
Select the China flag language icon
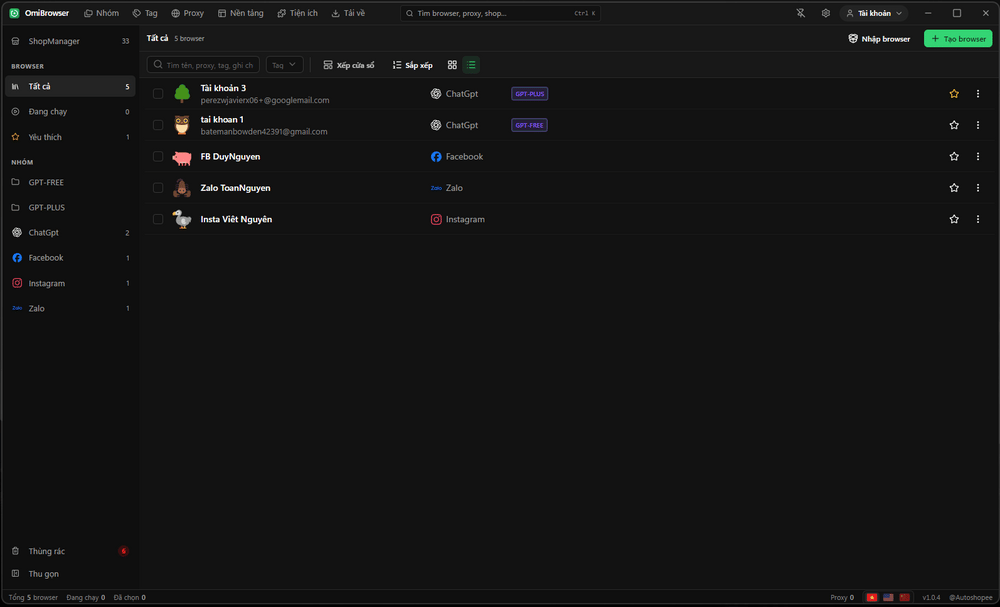coord(904,597)
